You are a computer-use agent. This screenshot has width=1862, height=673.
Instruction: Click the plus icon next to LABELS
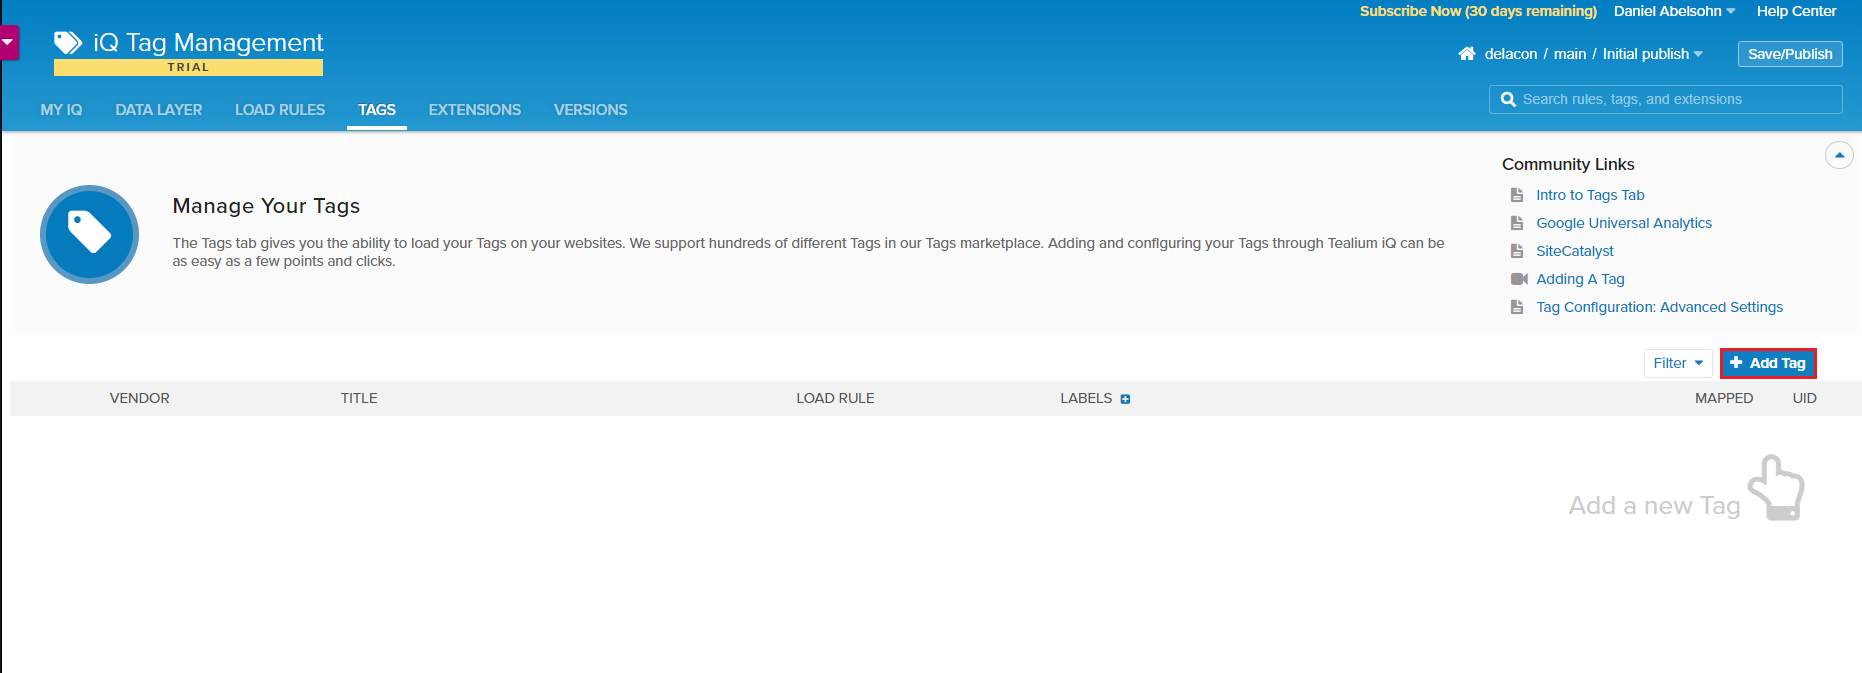point(1125,399)
